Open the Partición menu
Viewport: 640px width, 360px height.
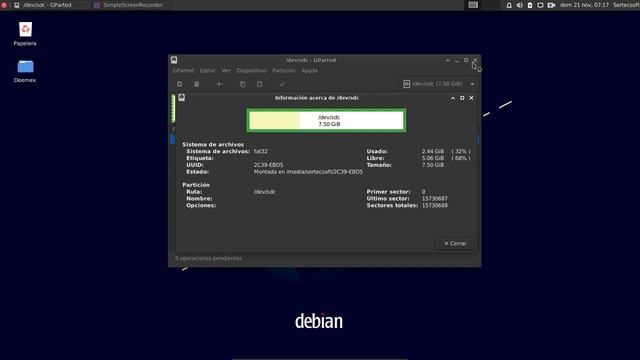(x=284, y=70)
